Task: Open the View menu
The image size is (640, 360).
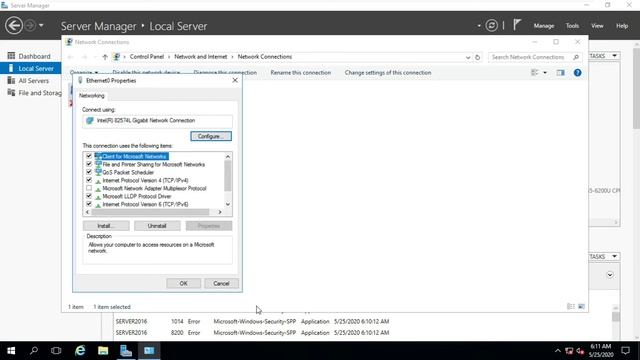Action: click(597, 26)
